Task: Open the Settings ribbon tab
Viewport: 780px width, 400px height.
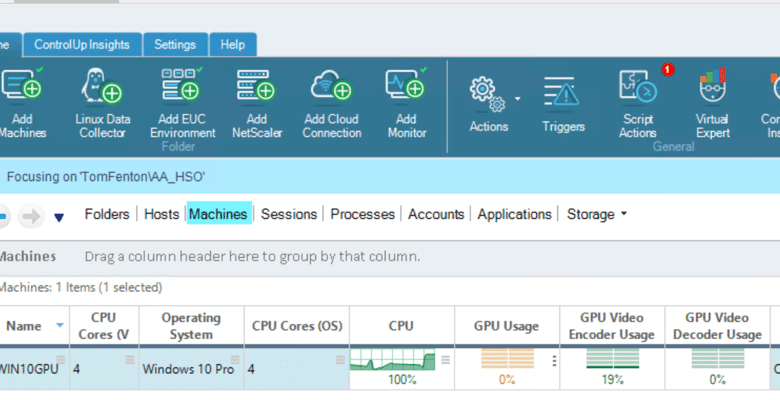Action: point(175,45)
